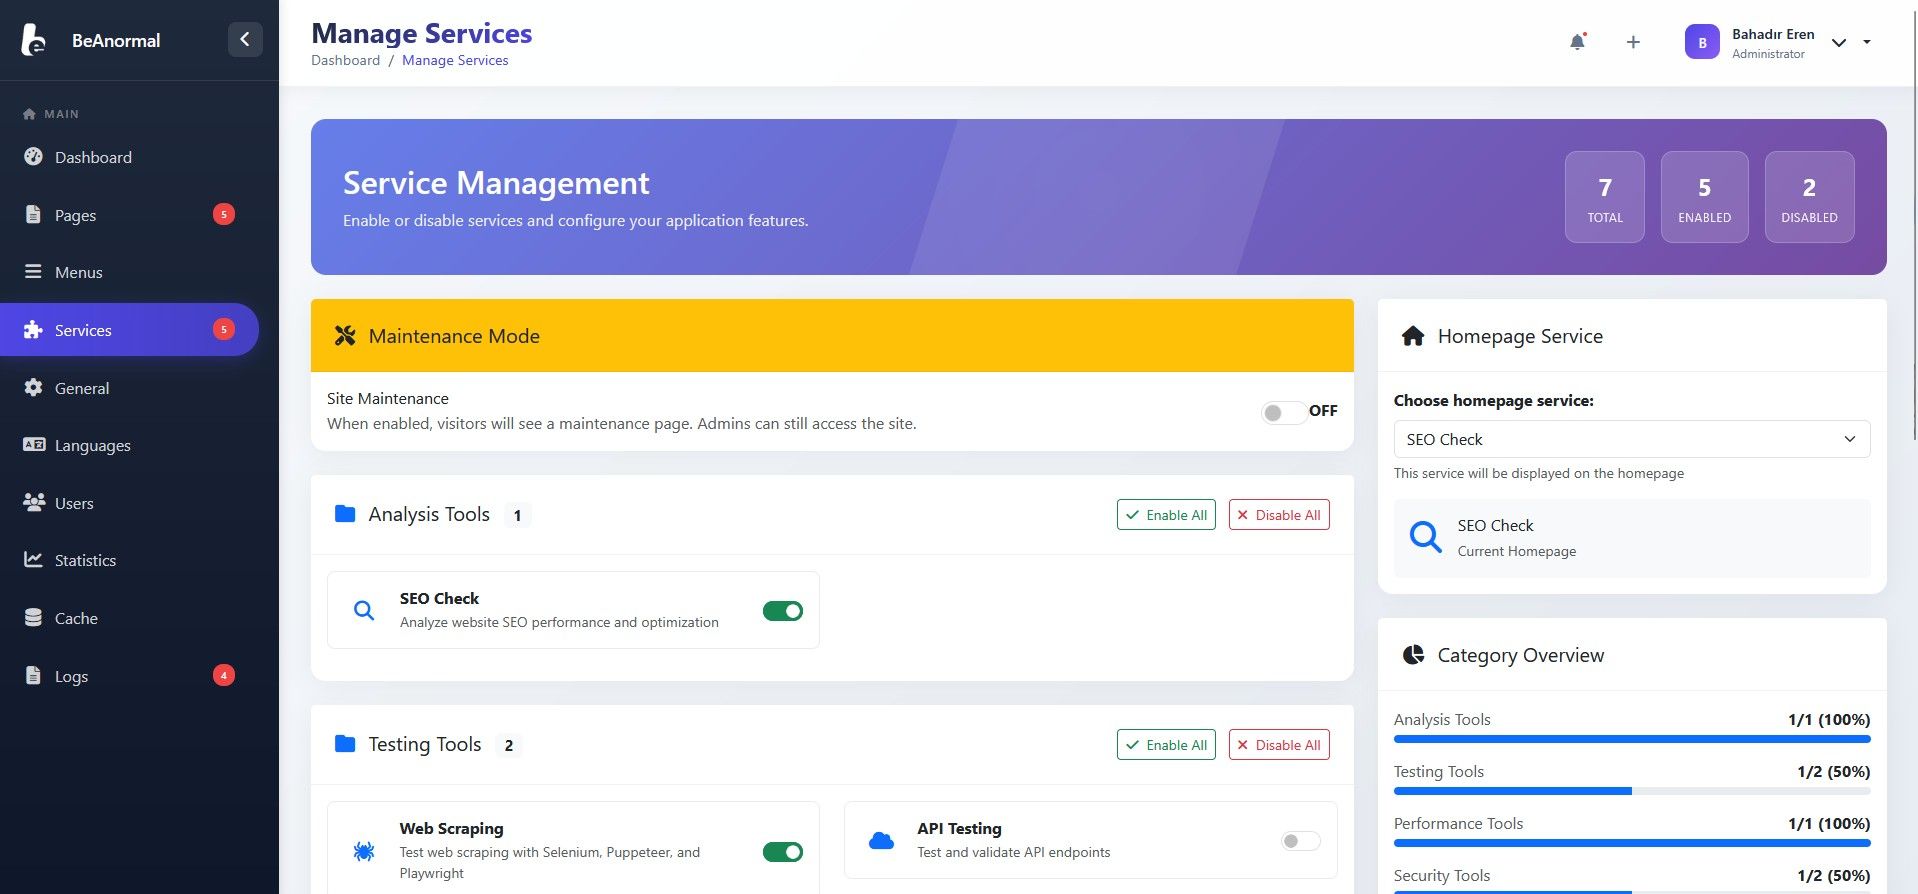Click the API Testing cloud icon
Image resolution: width=1918 pixels, height=894 pixels.
pos(881,840)
